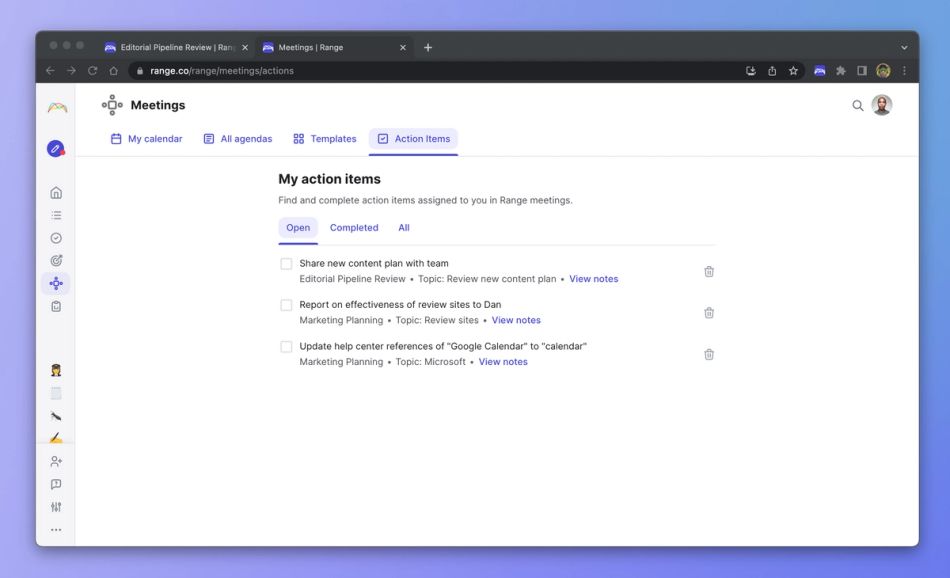Open the list icon in left sidebar
Viewport: 950px width, 578px height.
point(56,216)
